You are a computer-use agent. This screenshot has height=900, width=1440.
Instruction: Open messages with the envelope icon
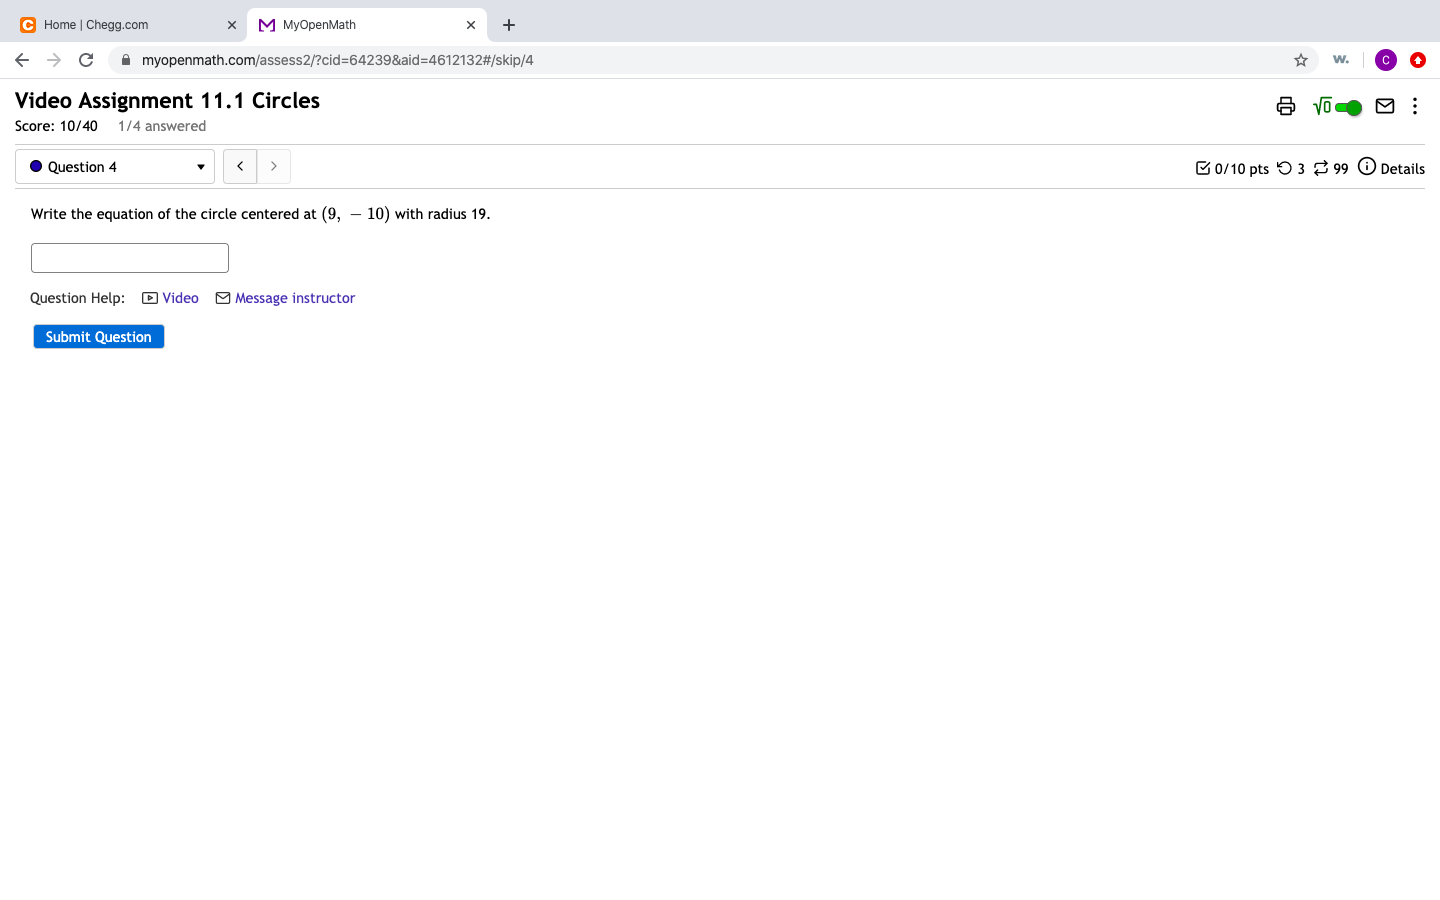tap(1385, 106)
